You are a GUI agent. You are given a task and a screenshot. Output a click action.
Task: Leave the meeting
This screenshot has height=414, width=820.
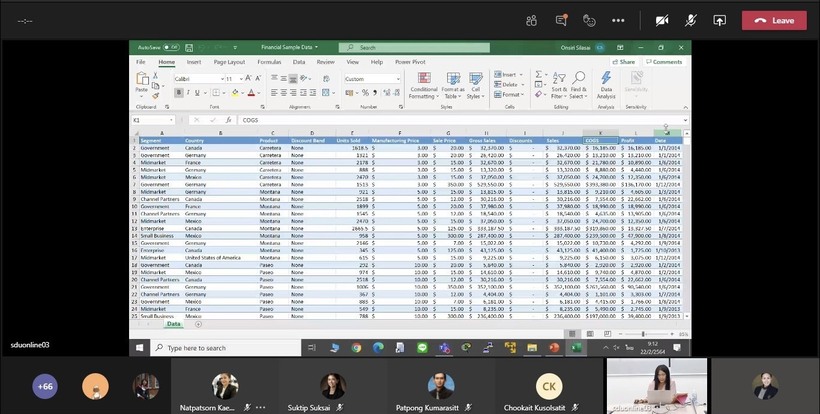(773, 20)
